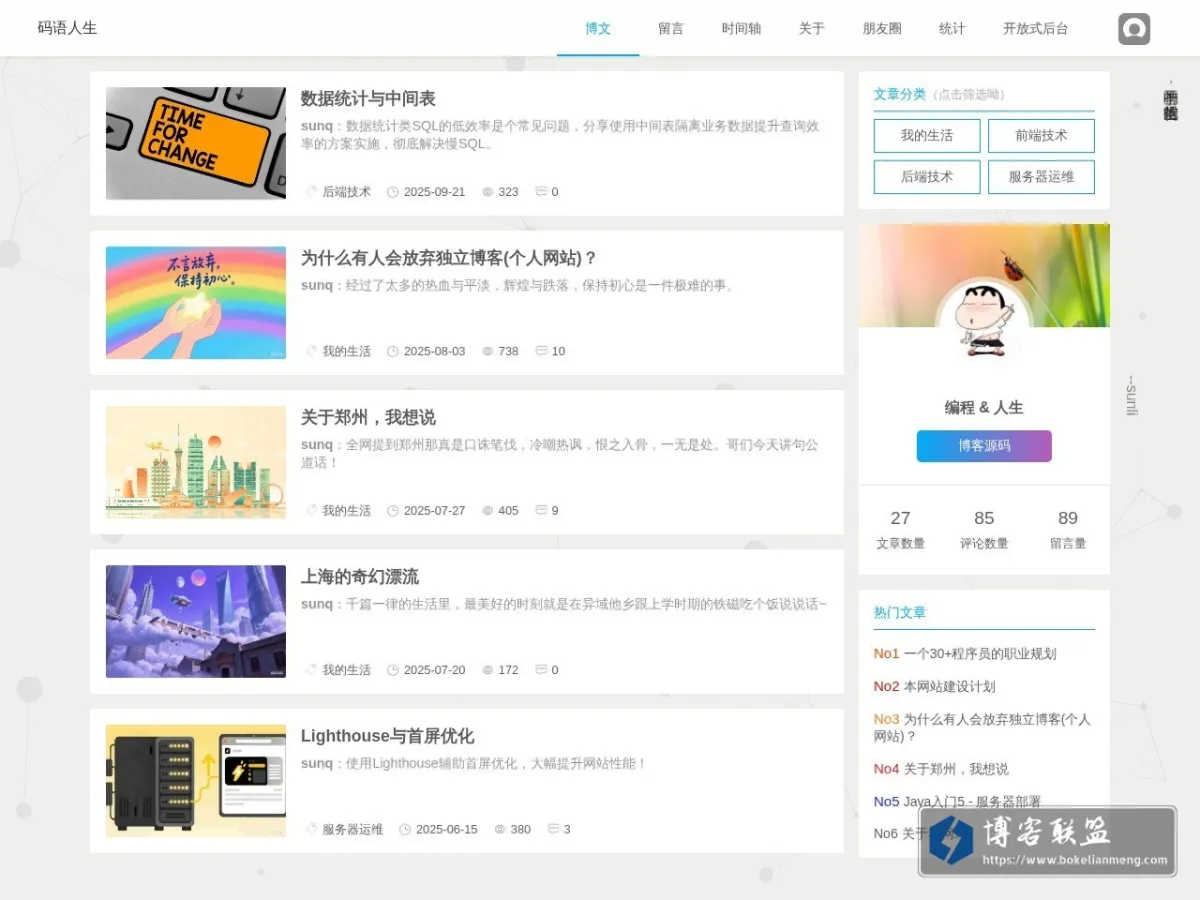Open article Lighthouse与首屏优化
Viewport: 1200px width, 900px height.
coord(387,736)
